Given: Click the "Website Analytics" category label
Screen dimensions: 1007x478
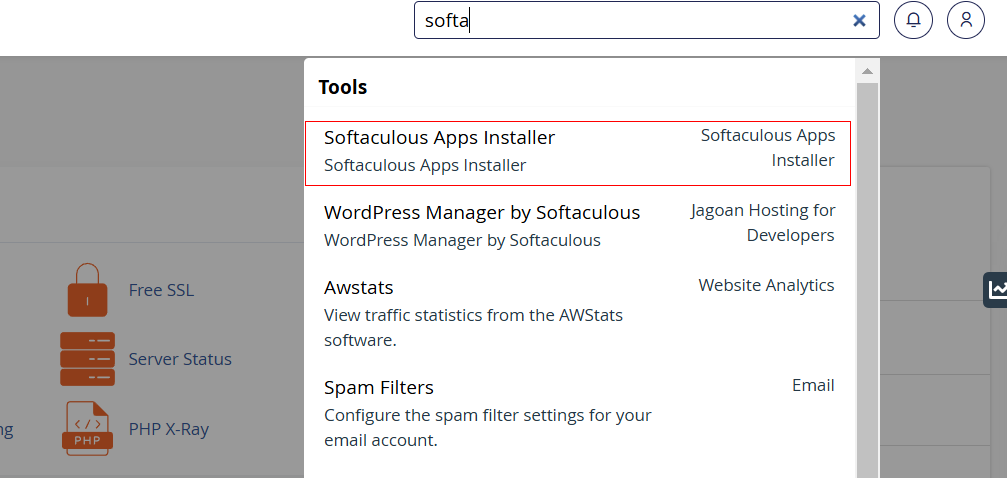Looking at the screenshot, I should (766, 285).
